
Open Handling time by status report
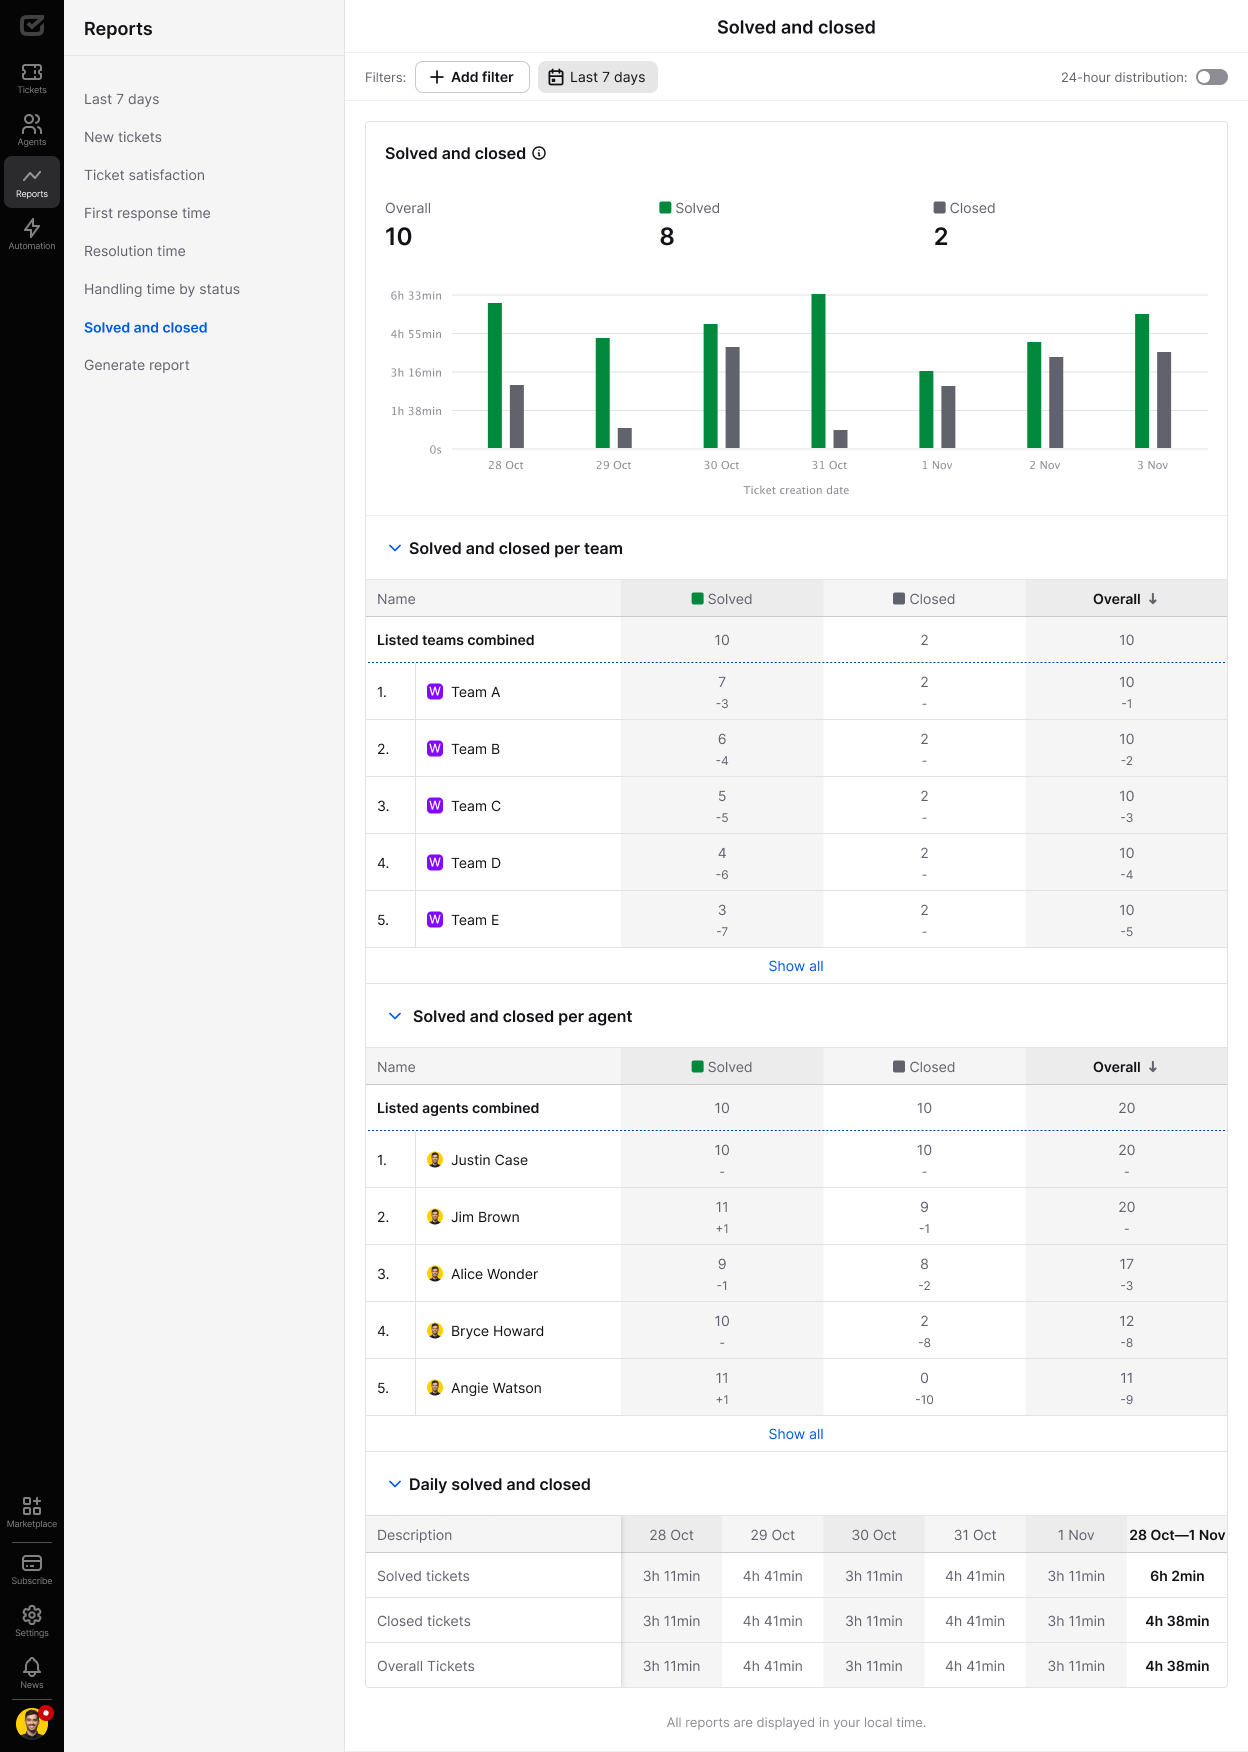tap(162, 289)
